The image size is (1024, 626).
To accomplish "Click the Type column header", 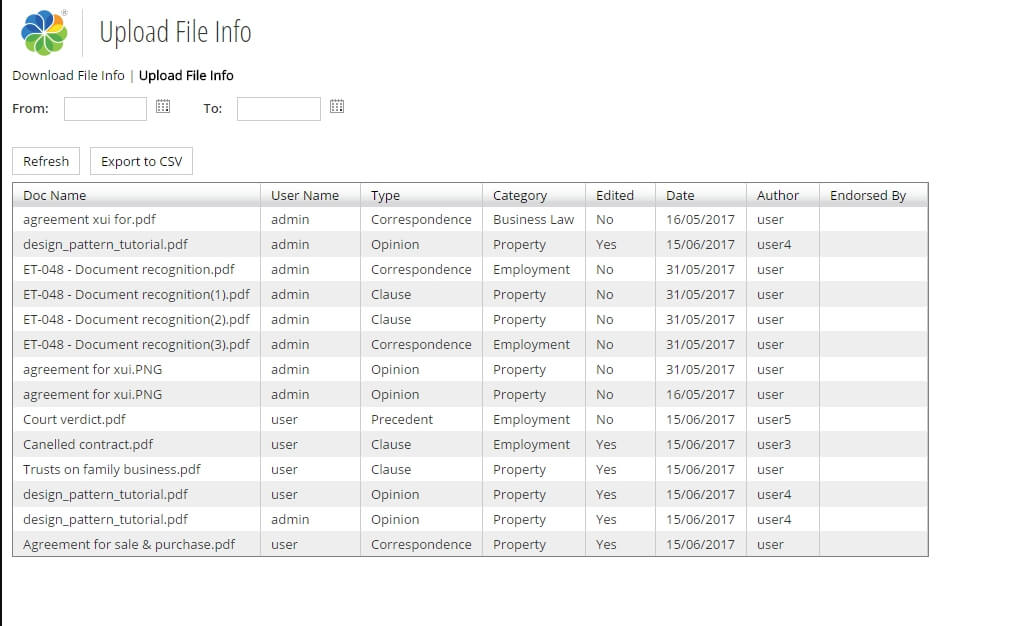I will [x=422, y=195].
